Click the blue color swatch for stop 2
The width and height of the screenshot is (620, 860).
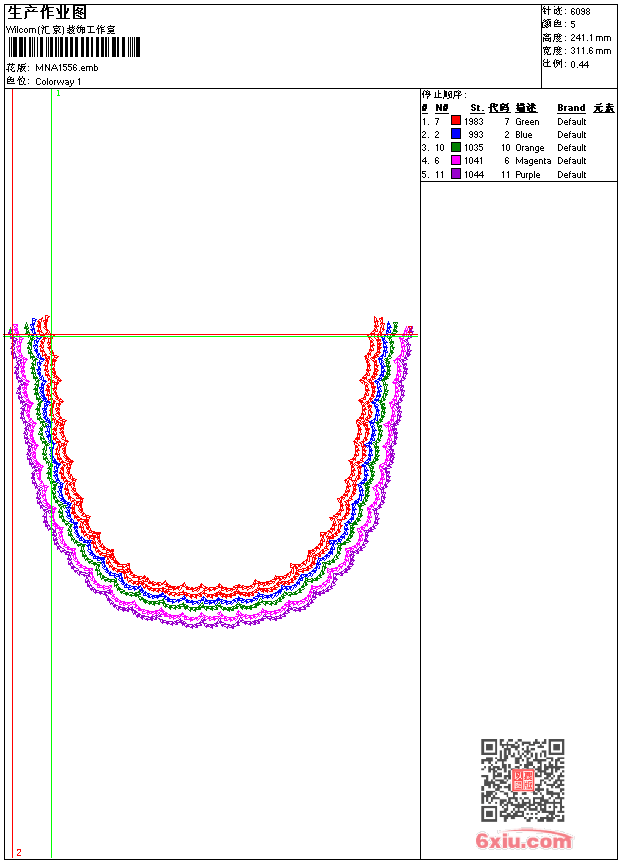(x=456, y=134)
